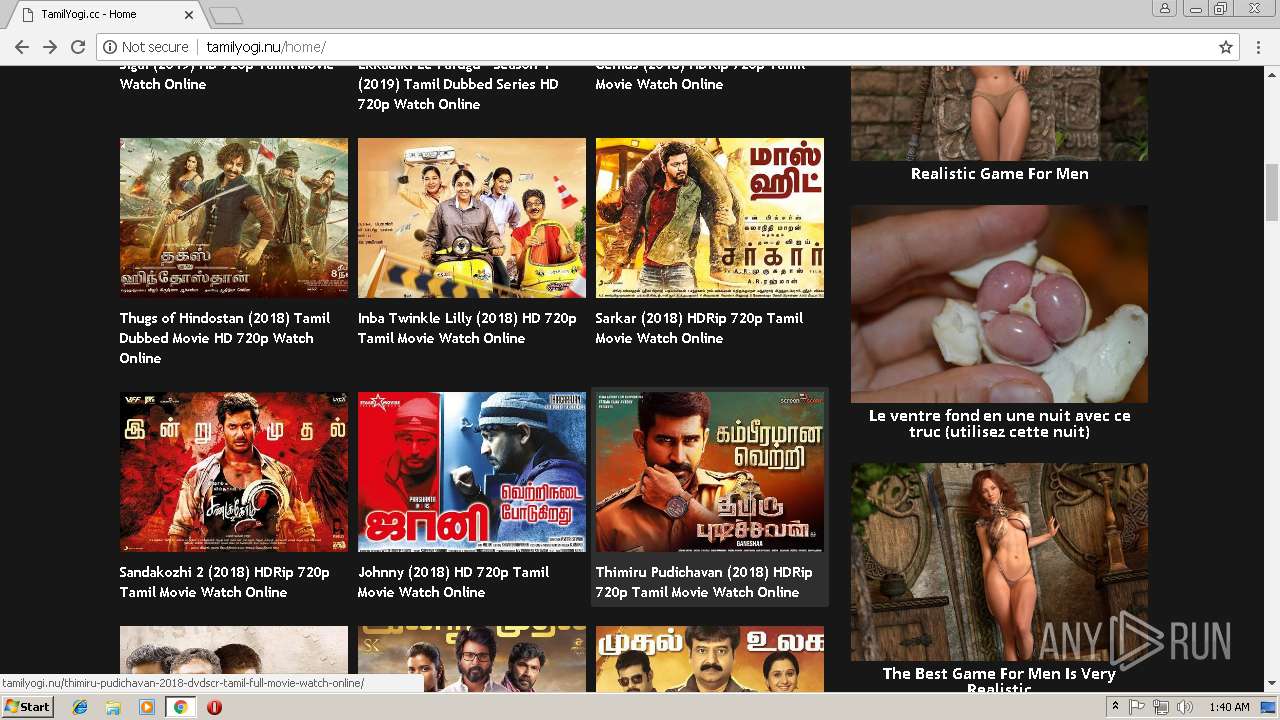
Task: Click the address bar URL
Action: coord(266,47)
